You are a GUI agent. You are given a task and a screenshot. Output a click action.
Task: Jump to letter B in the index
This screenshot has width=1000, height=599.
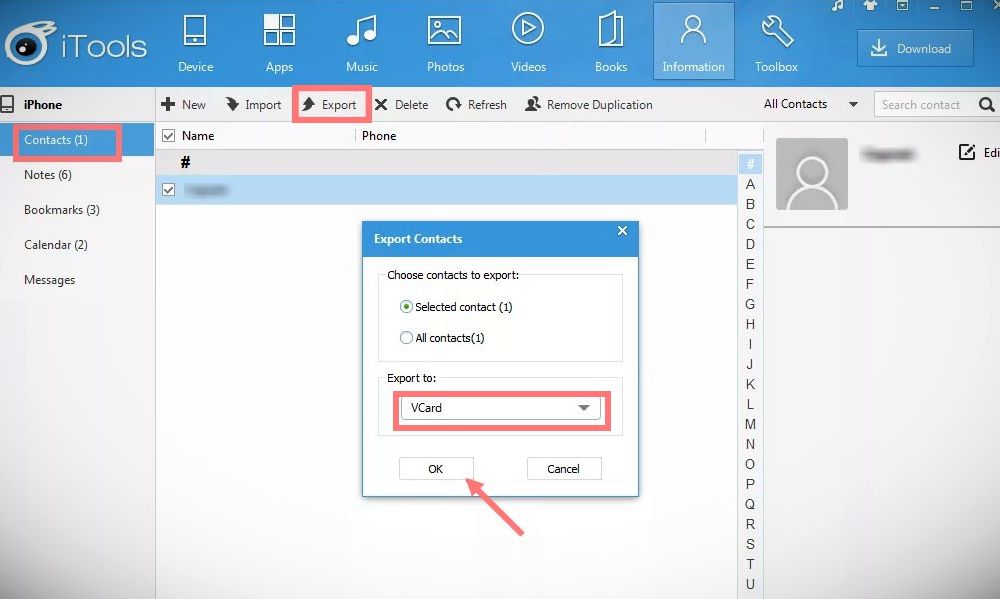coord(750,204)
